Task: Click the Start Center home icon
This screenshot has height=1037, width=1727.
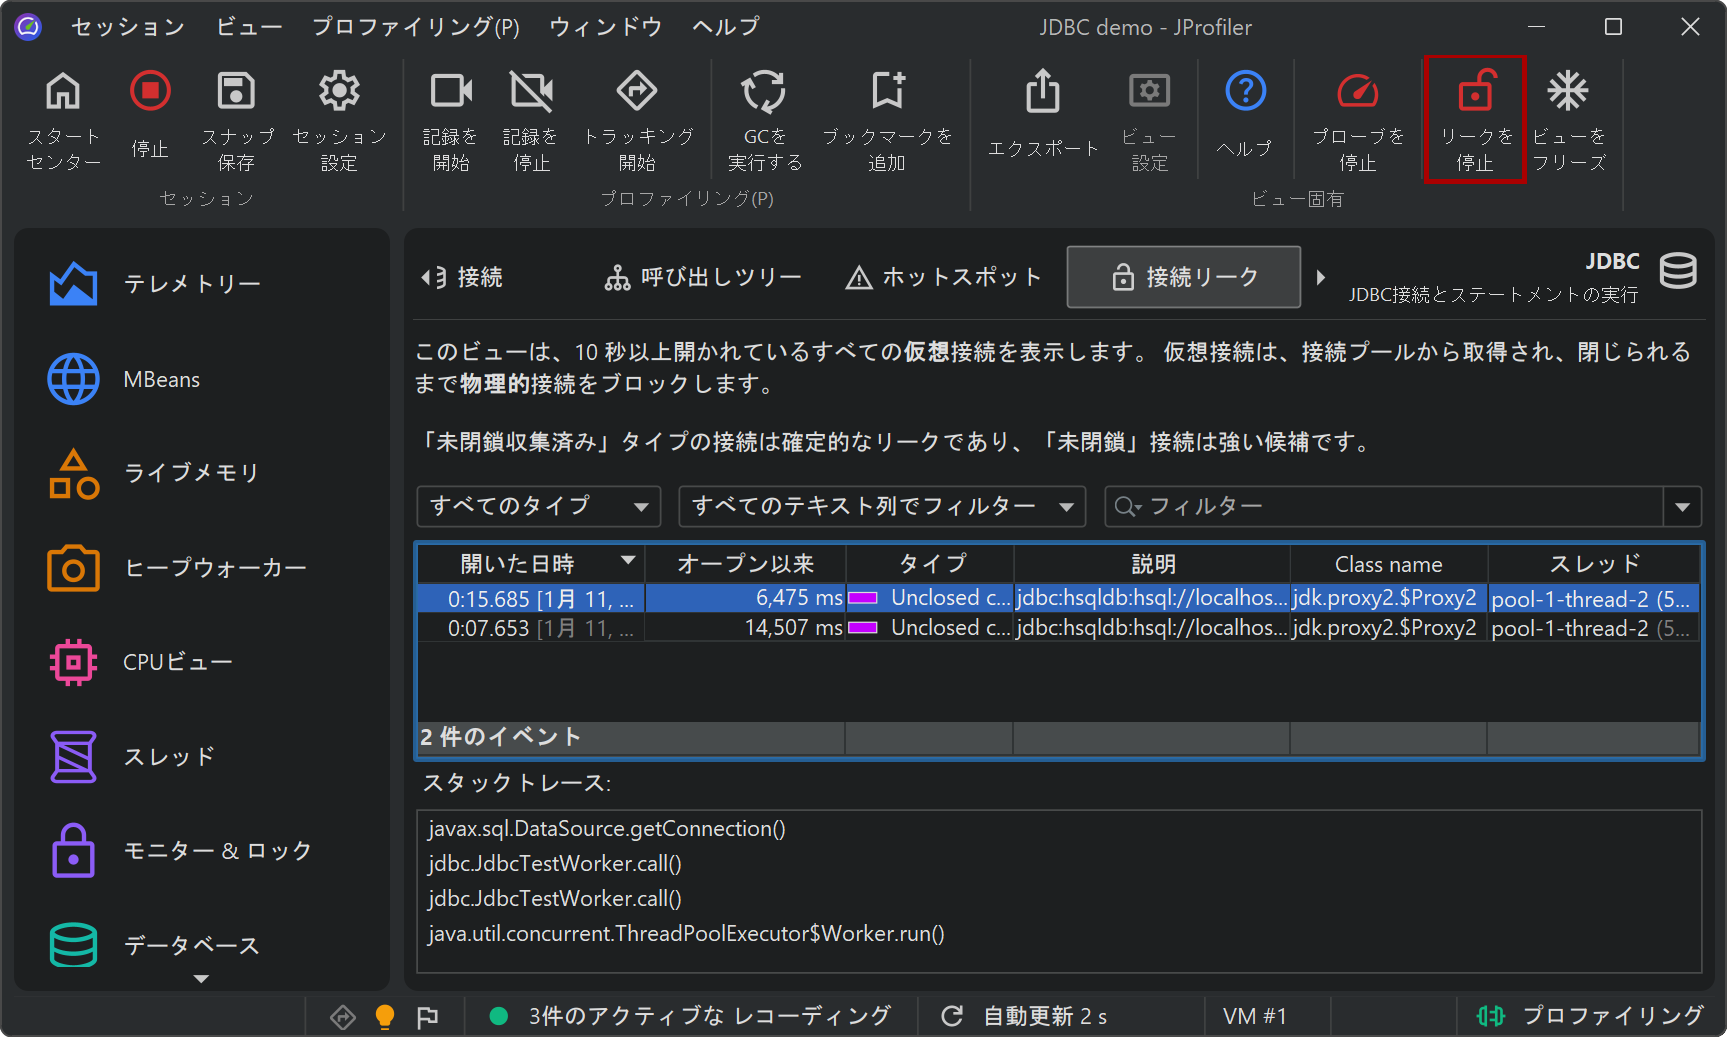Action: pyautogui.click(x=63, y=93)
